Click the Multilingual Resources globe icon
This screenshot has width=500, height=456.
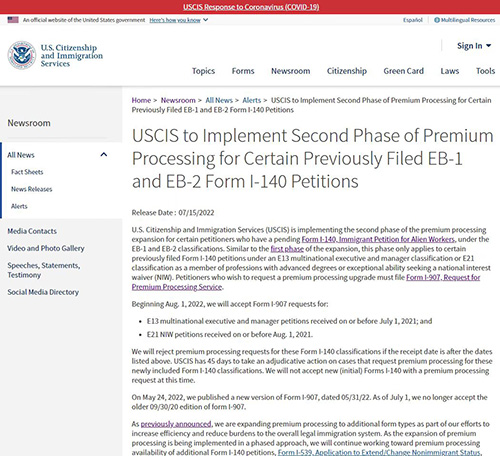tap(437, 20)
